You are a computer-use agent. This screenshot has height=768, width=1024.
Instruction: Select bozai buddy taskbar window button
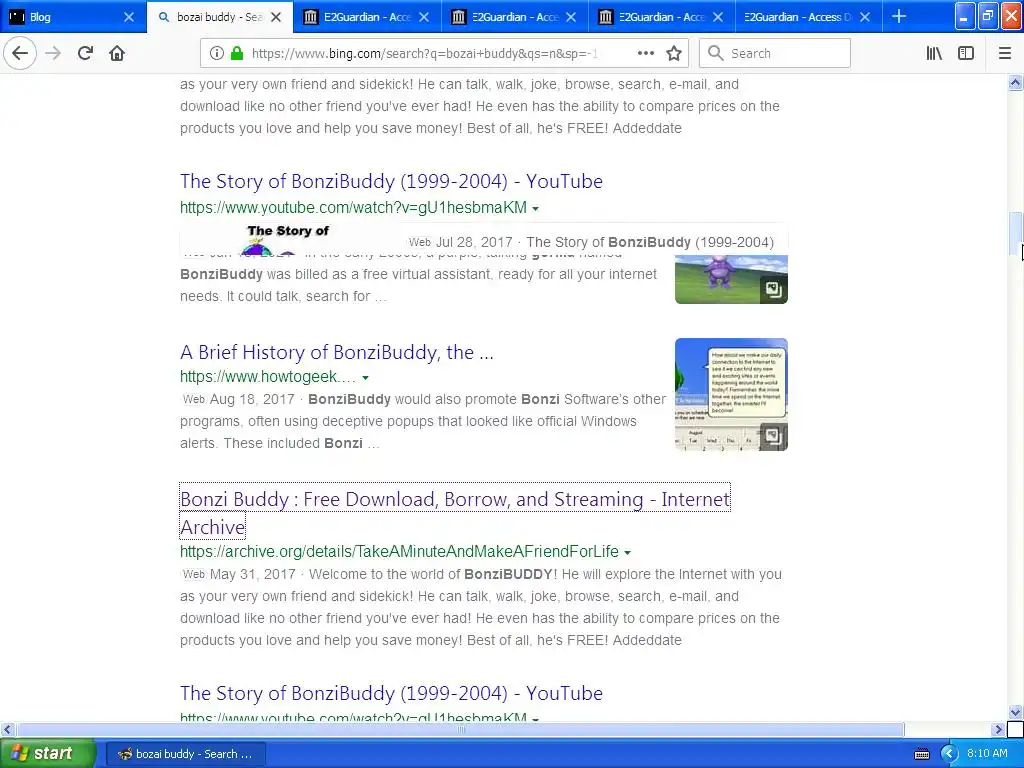point(185,754)
